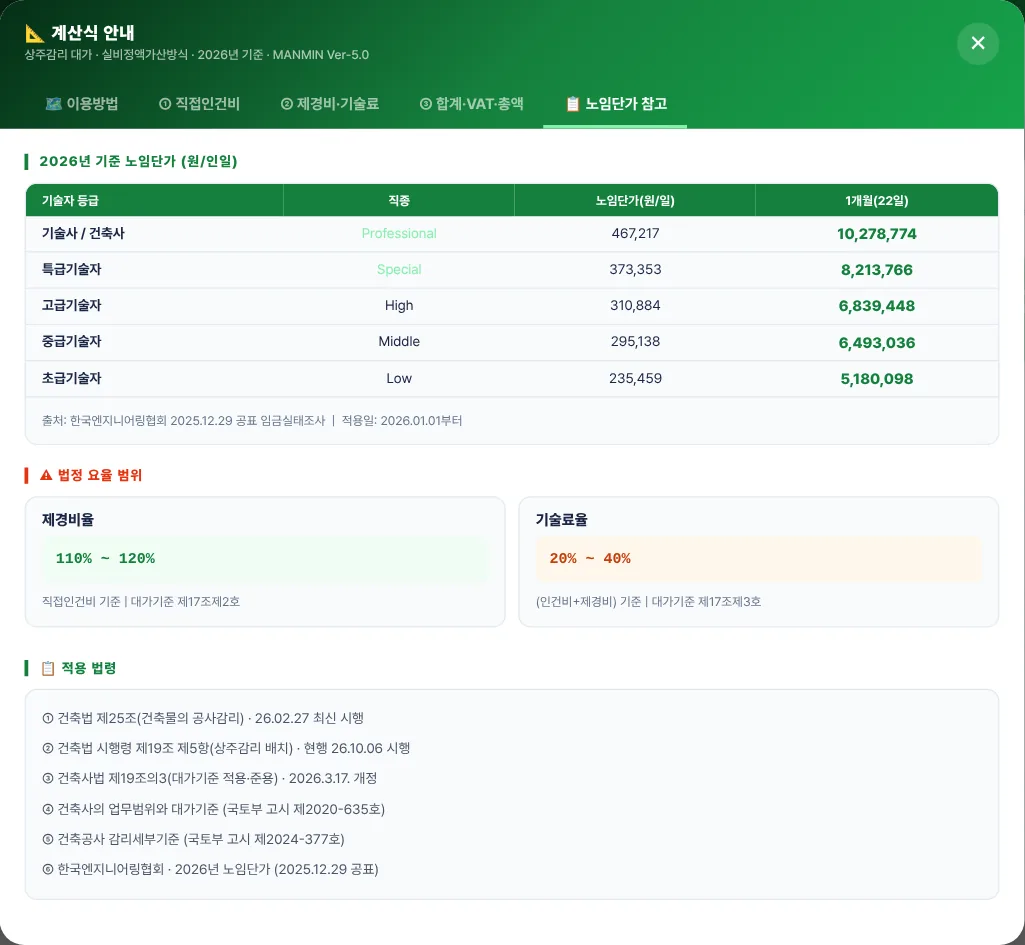Click the map icon on 이용방법 tab
The height and width of the screenshot is (945, 1025).
[53, 103]
